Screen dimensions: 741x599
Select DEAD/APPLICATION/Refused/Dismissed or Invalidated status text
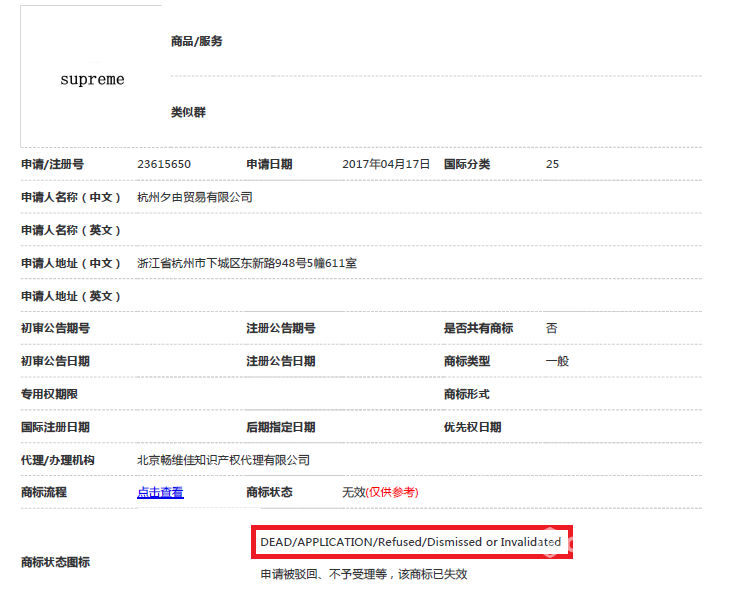coord(411,542)
